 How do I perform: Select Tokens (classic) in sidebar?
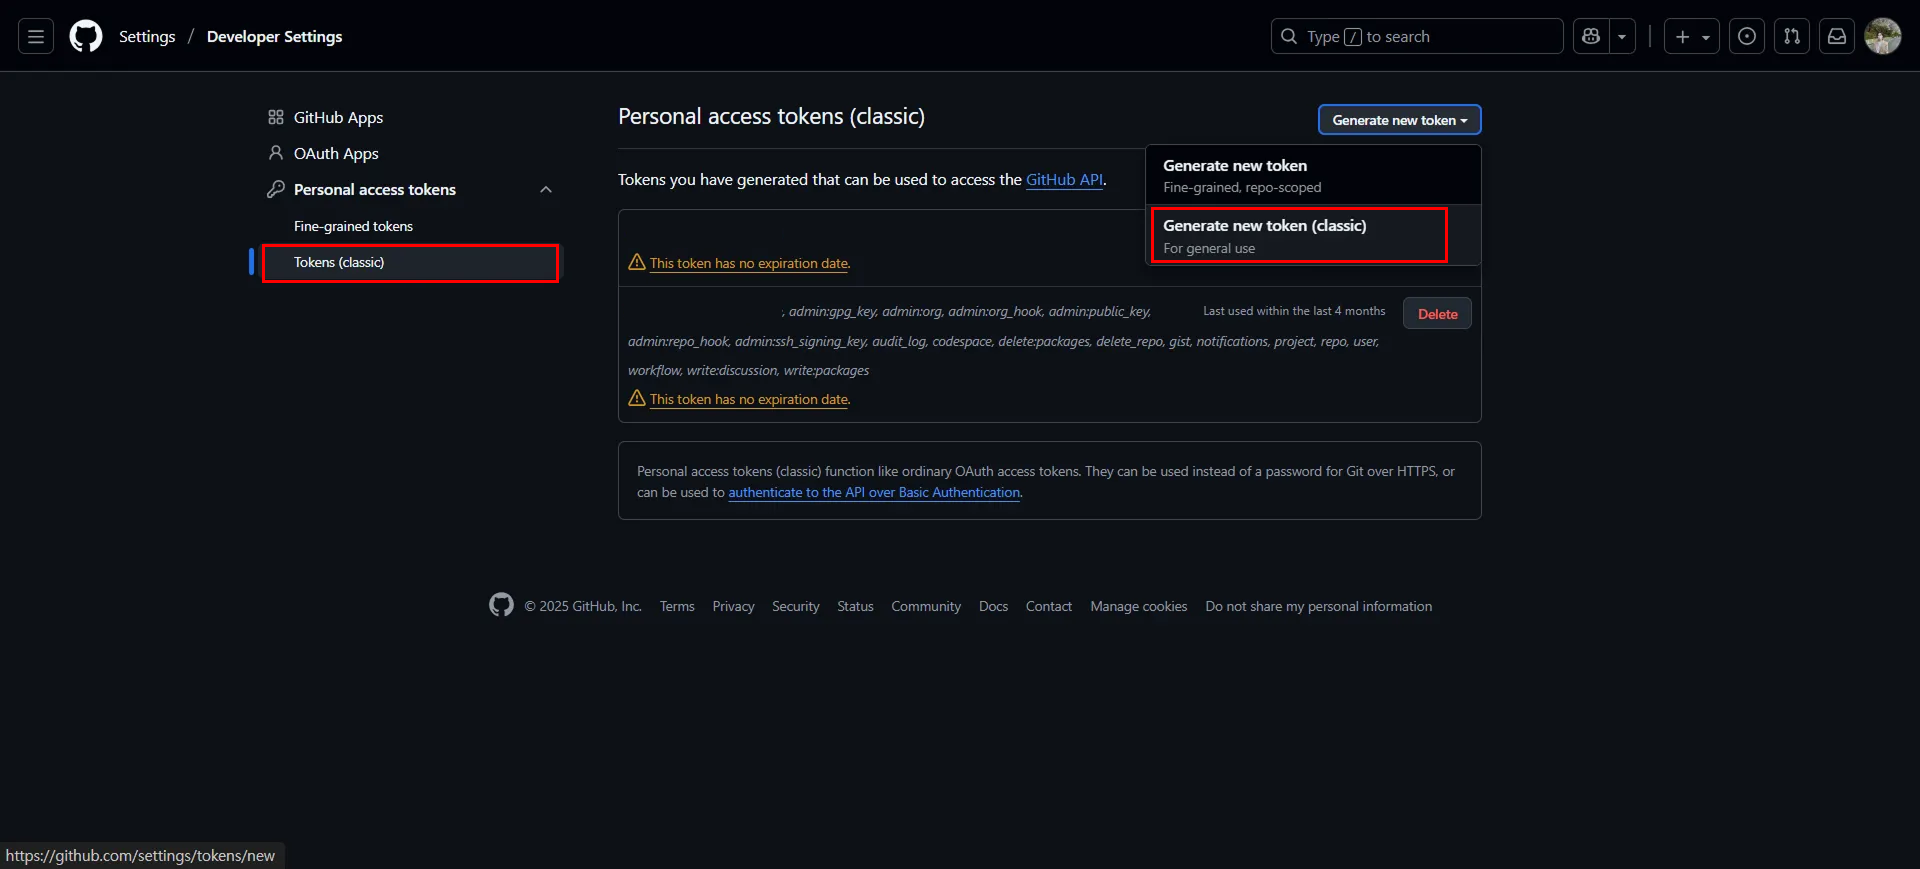click(410, 263)
